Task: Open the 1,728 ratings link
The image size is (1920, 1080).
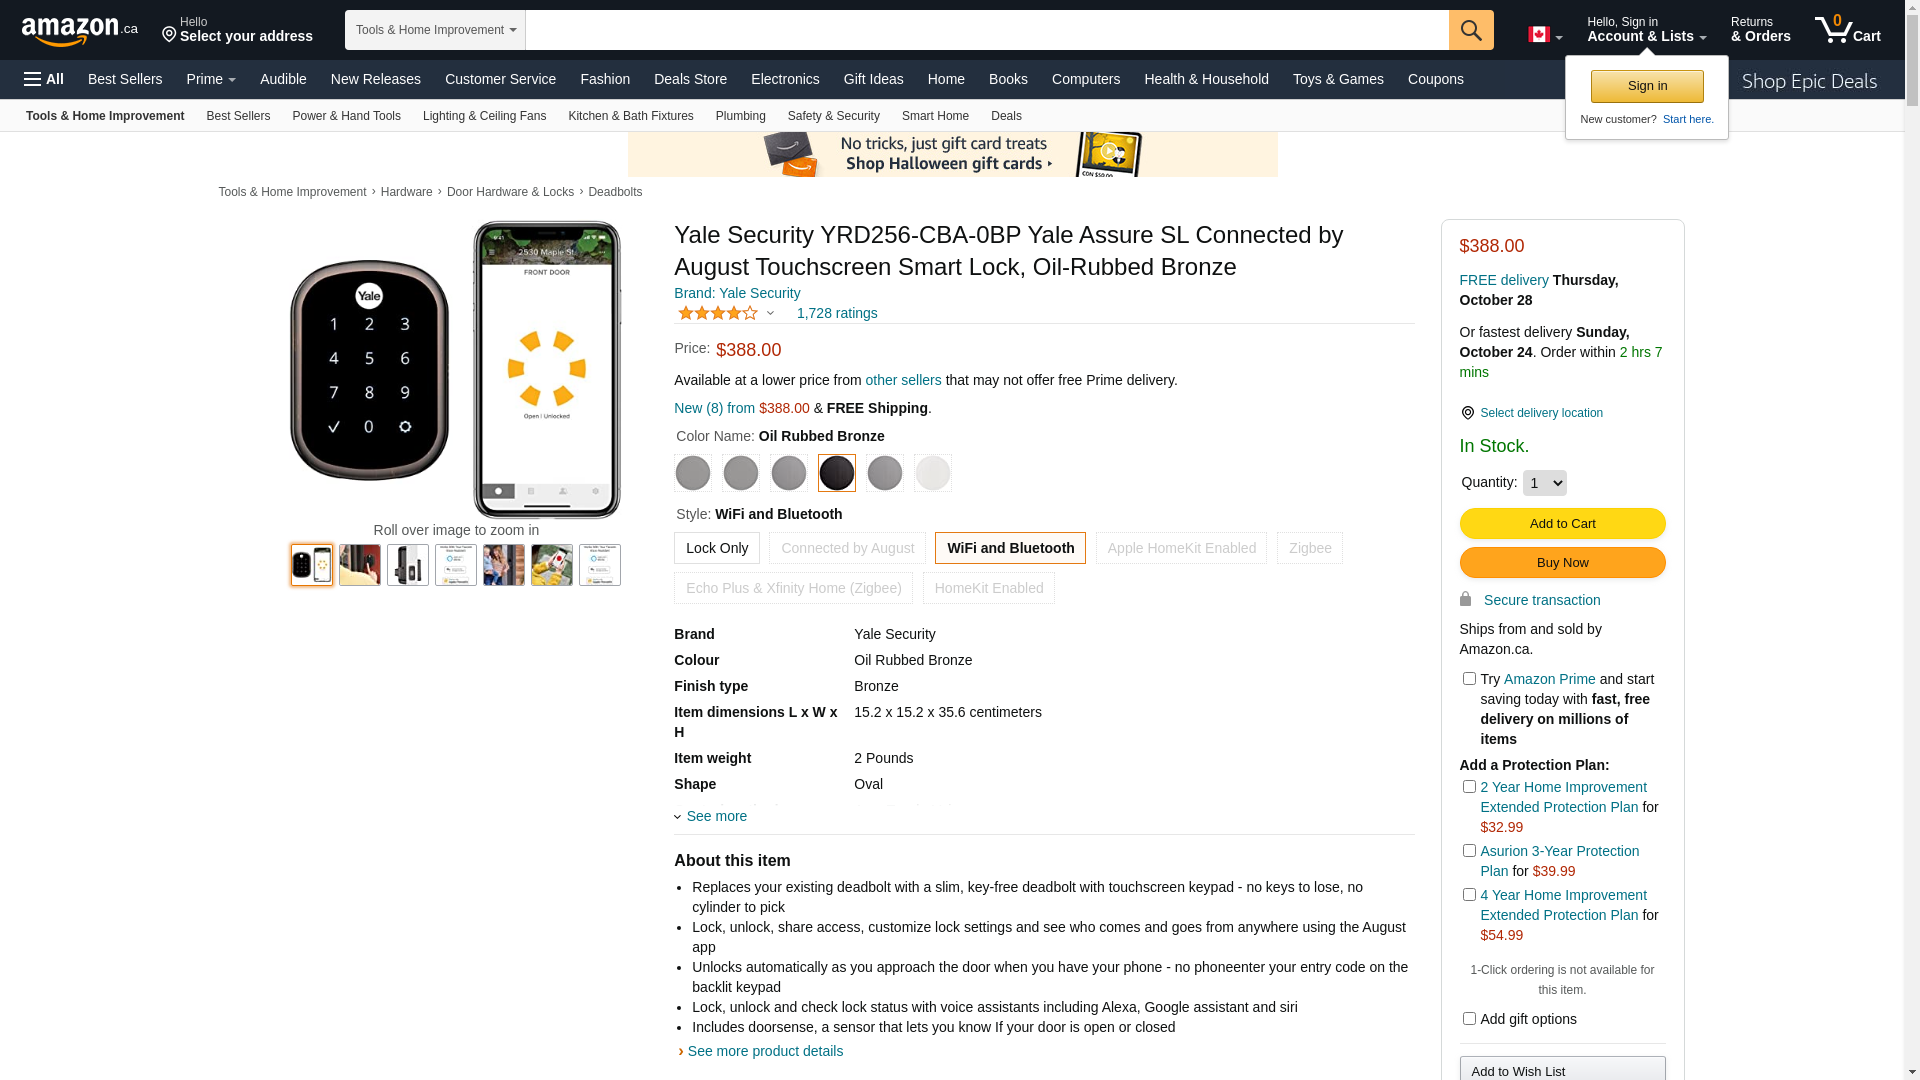Action: click(x=837, y=314)
